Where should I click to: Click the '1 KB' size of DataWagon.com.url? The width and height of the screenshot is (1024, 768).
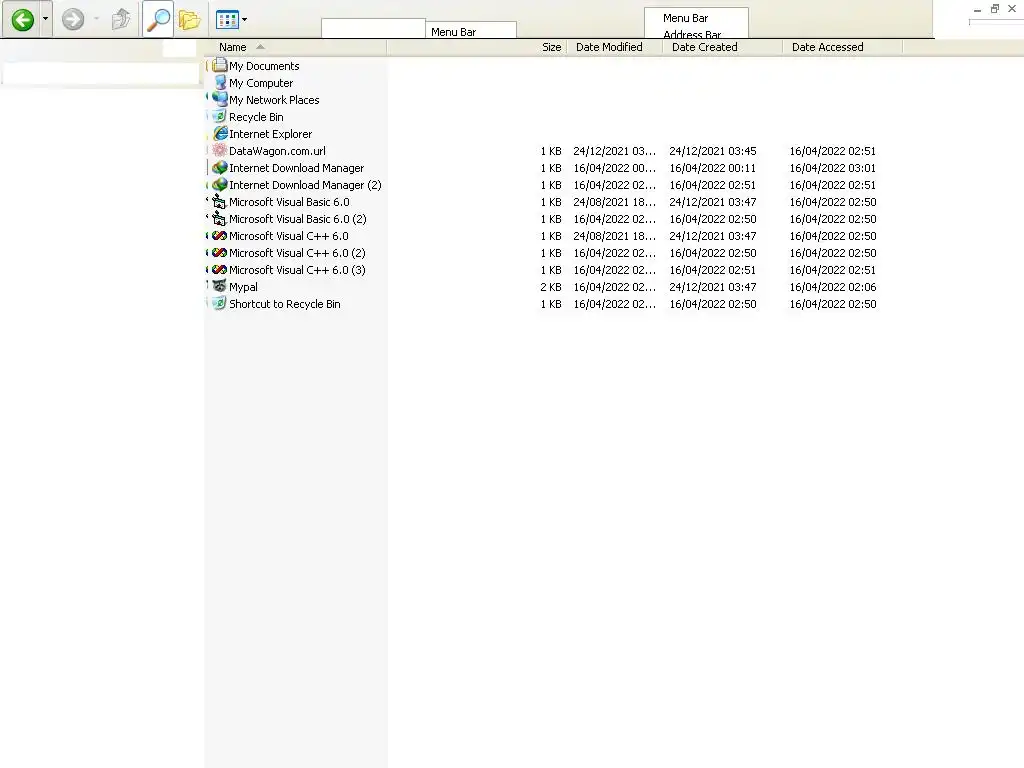coord(551,151)
